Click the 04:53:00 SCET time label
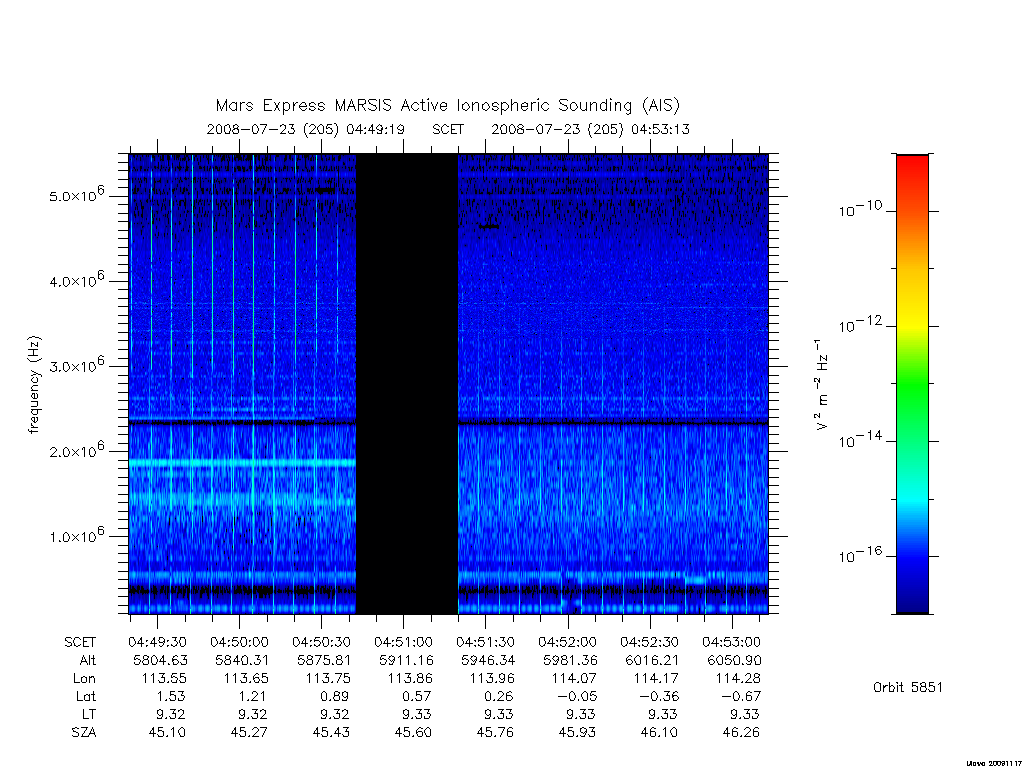1024x768 pixels. (x=731, y=642)
